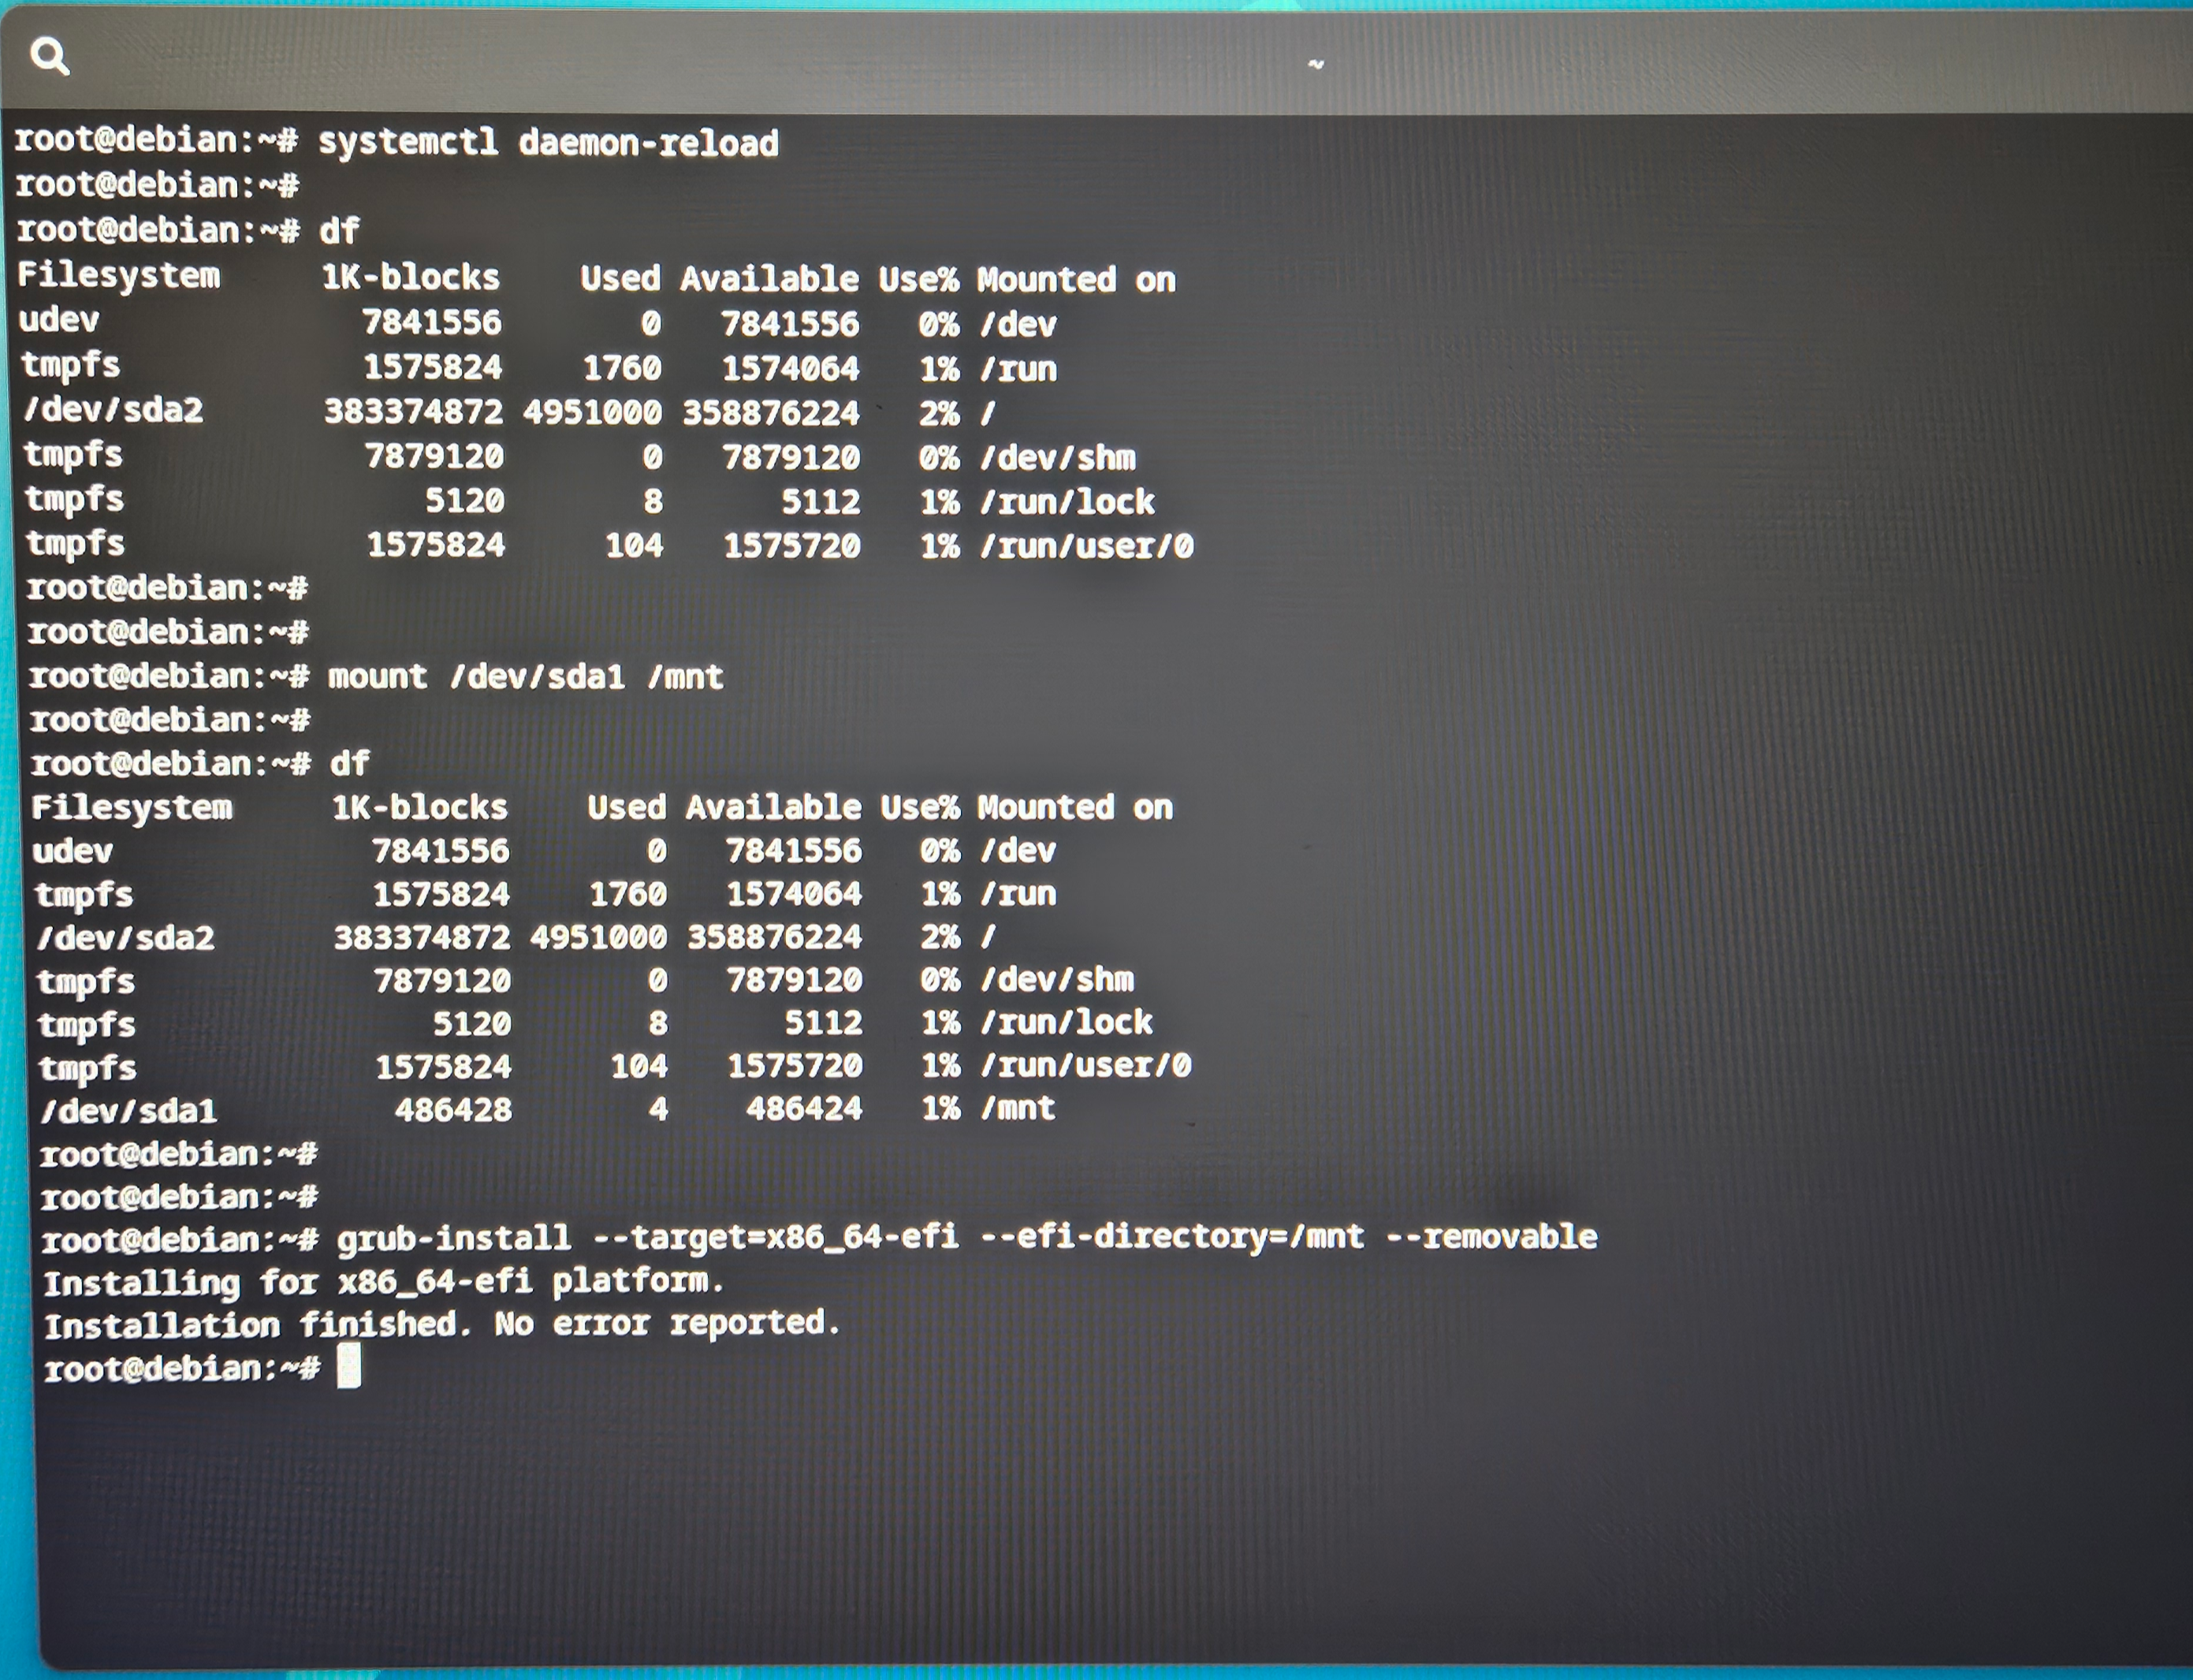
Task: Click the tilde window title
Action: [x=1316, y=64]
